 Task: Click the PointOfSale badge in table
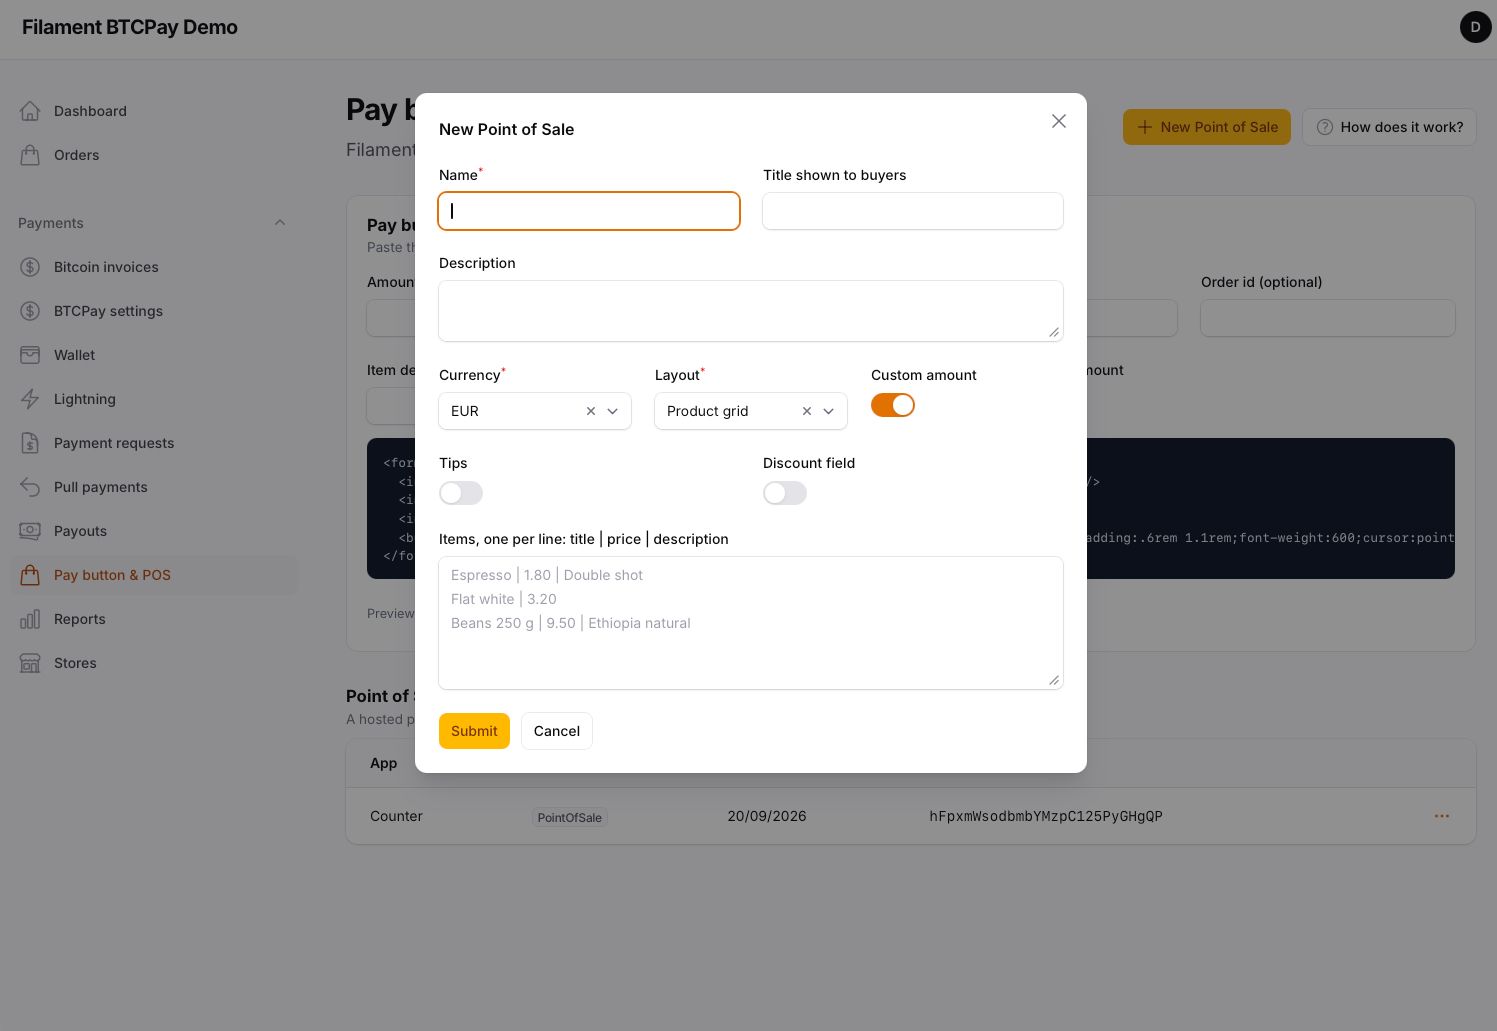(570, 817)
